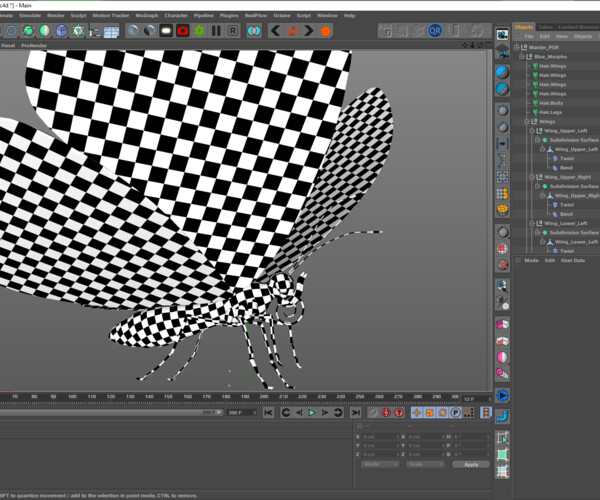Toggle rotation key recording orange circle icon
This screenshot has width=600, height=500.
click(443, 412)
